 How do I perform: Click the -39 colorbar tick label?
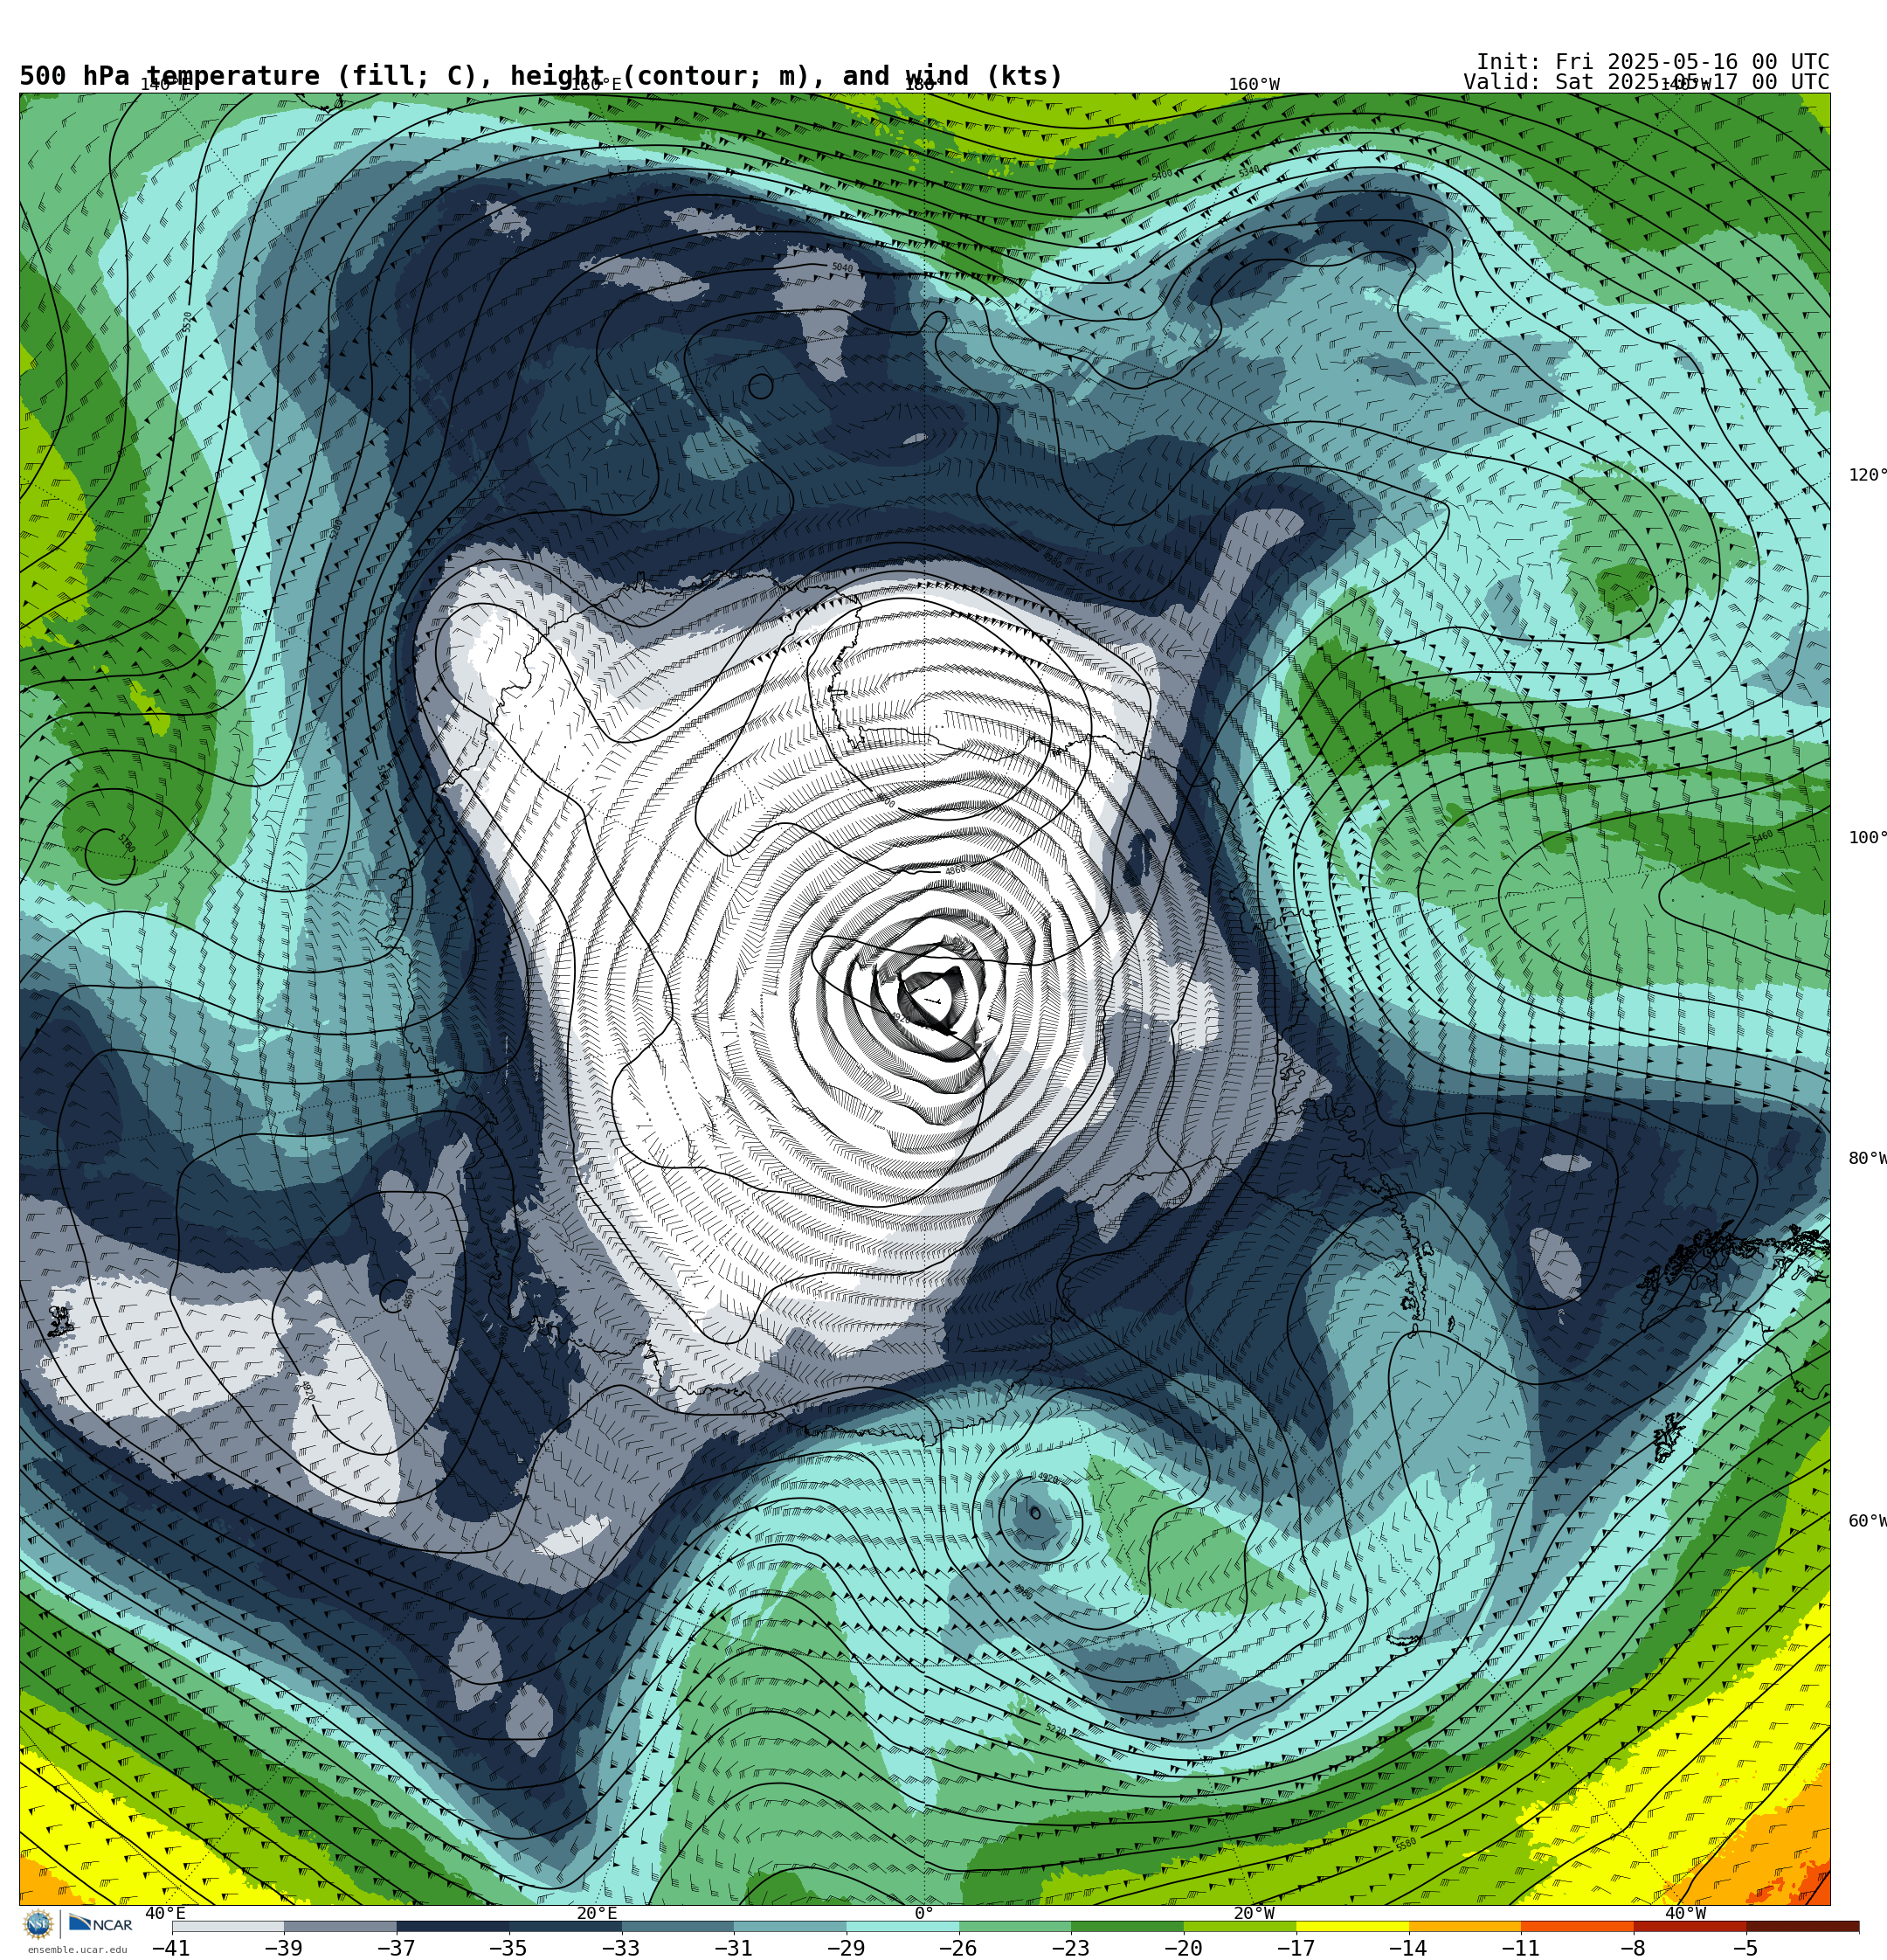(x=283, y=1948)
